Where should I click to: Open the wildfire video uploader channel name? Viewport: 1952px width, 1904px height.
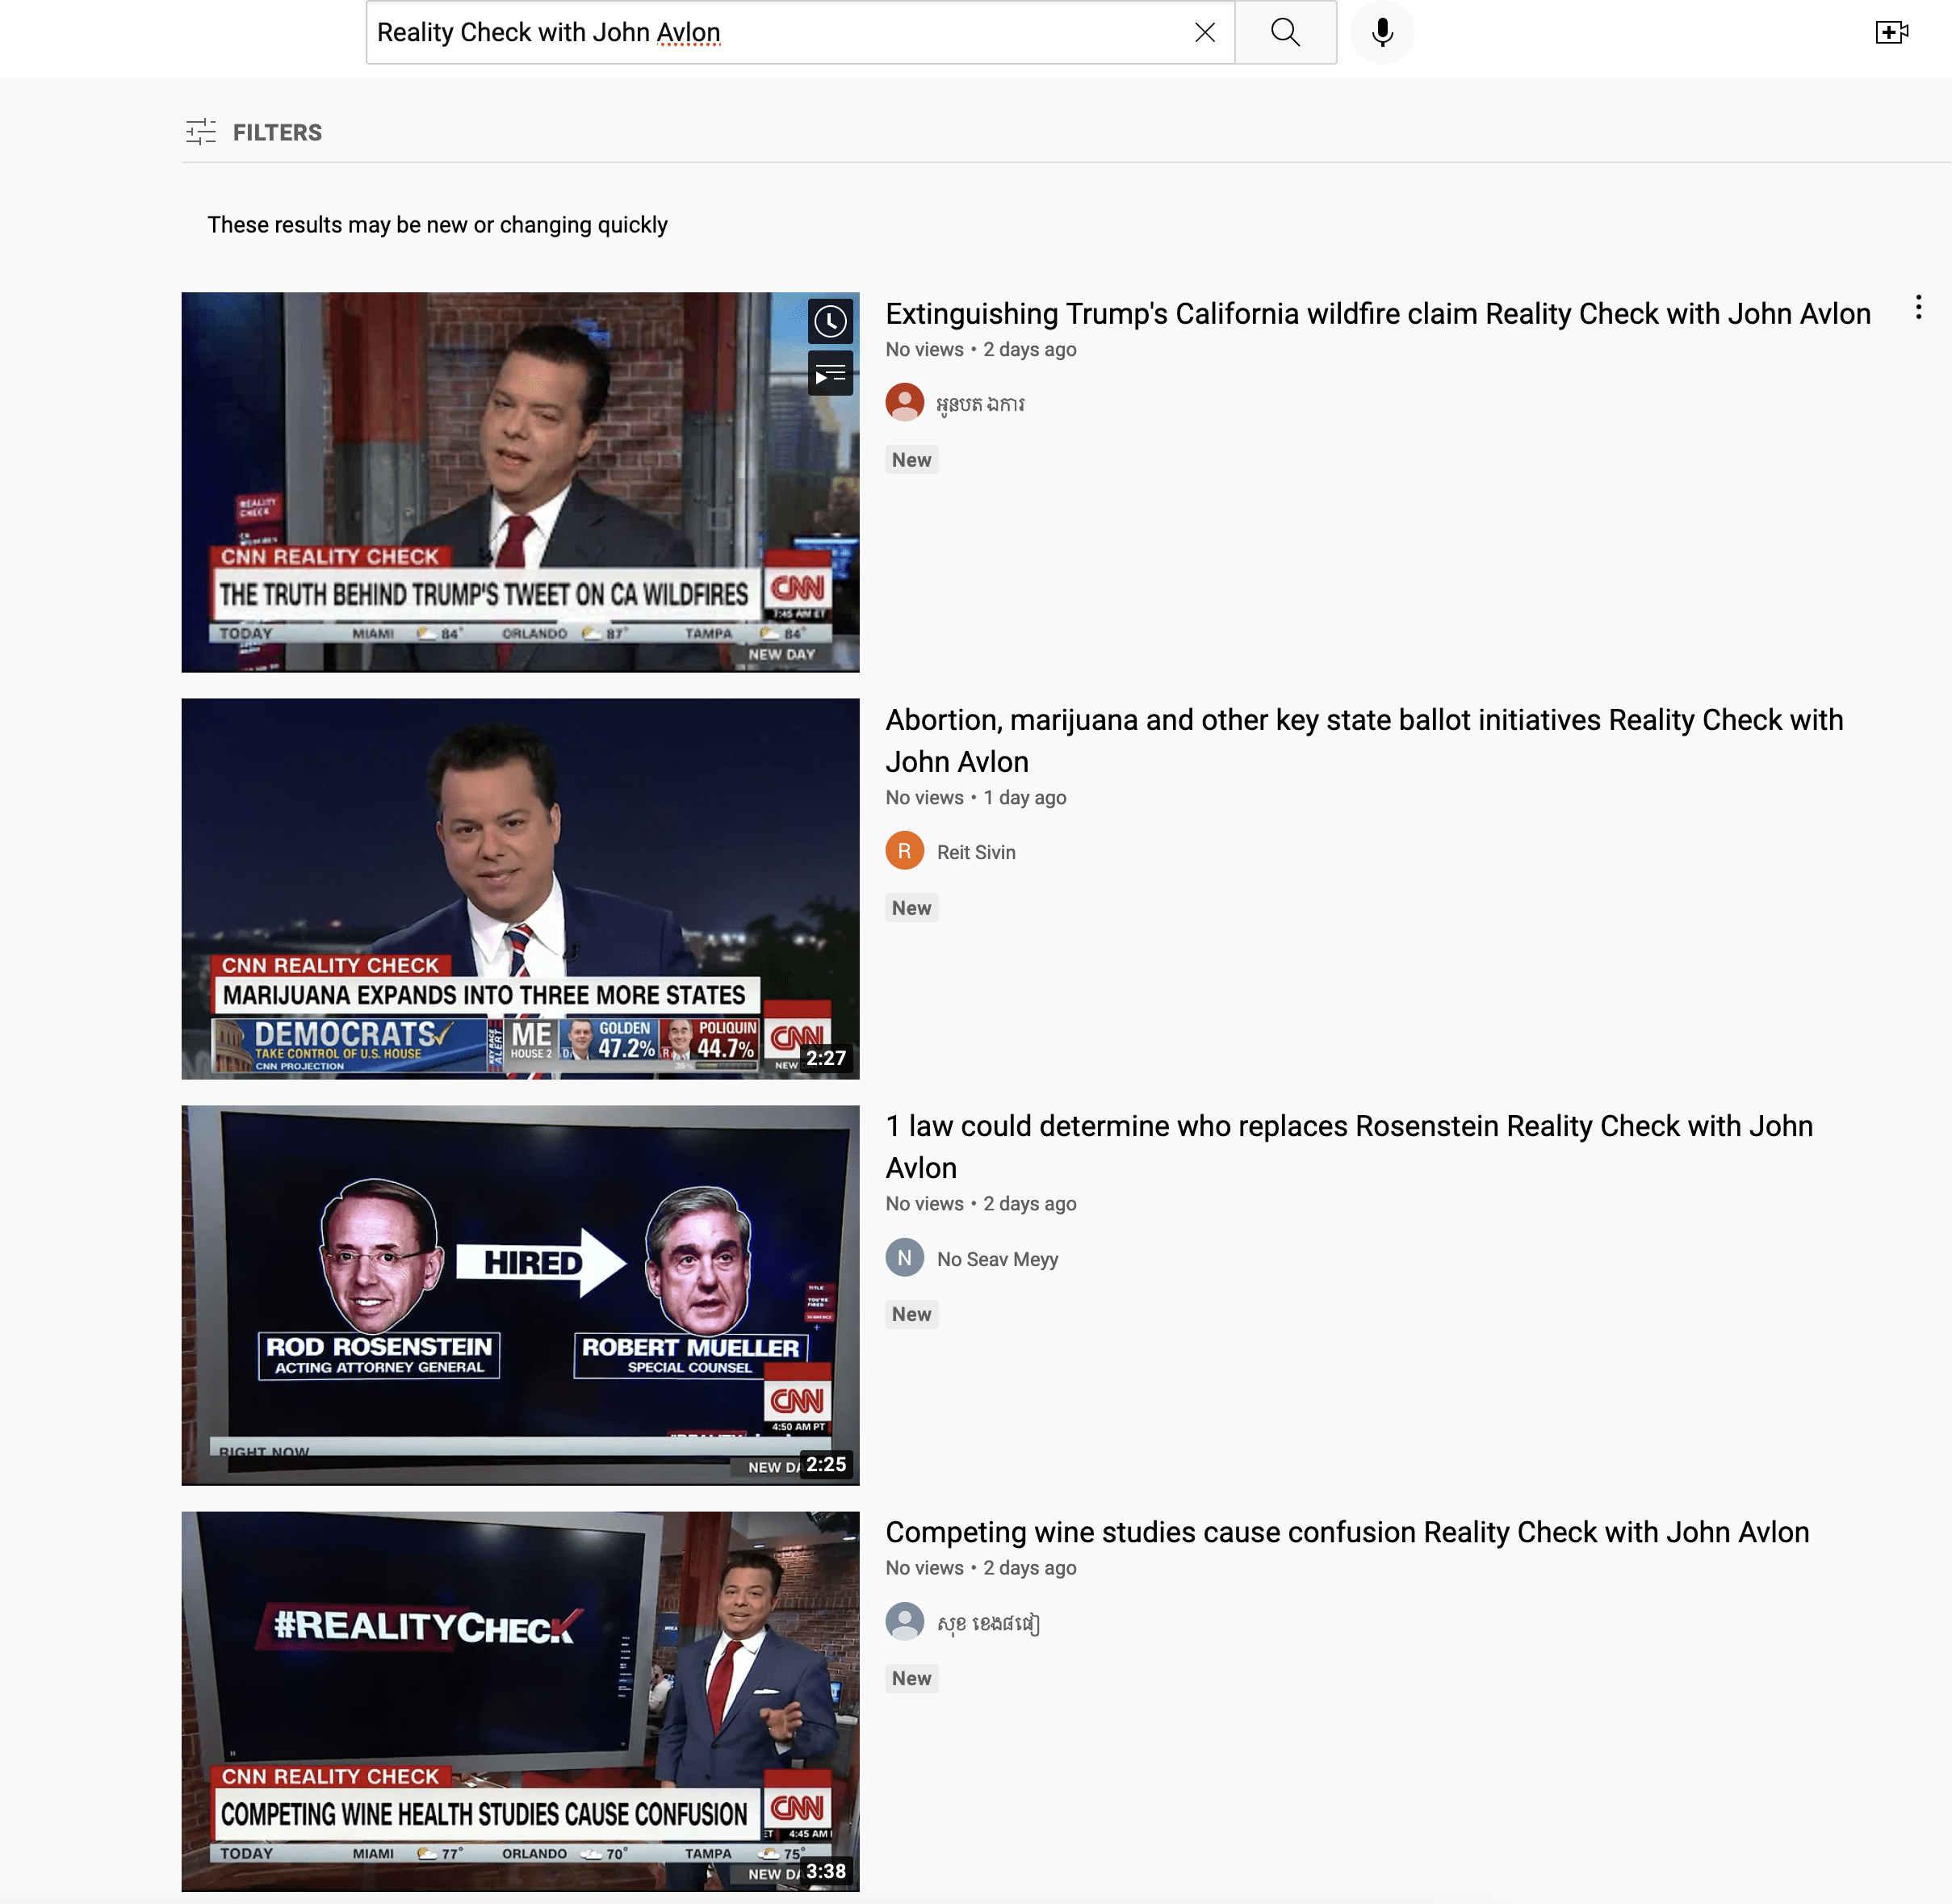[x=980, y=404]
